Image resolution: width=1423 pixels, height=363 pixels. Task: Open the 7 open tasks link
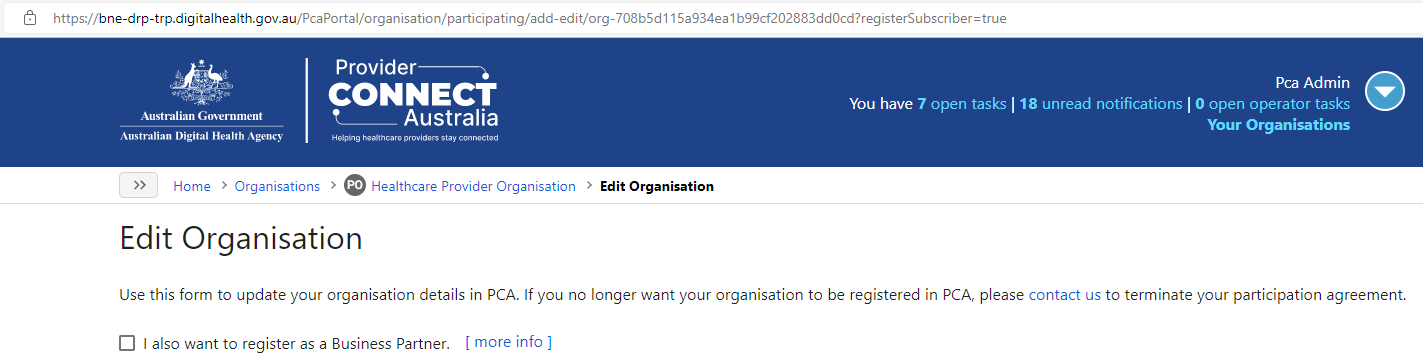coord(962,104)
